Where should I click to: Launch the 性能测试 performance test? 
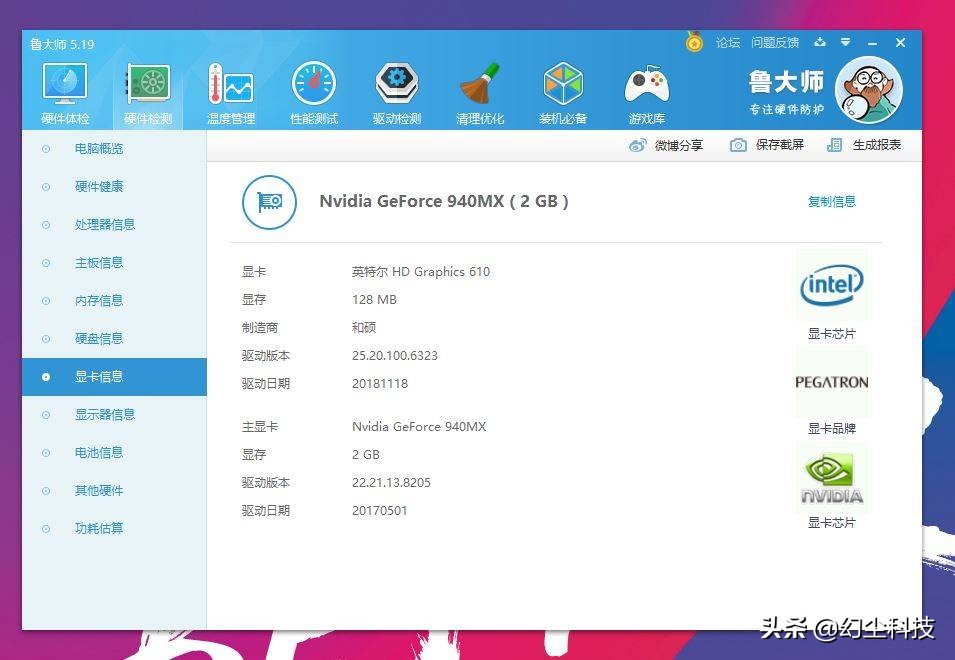[x=313, y=90]
